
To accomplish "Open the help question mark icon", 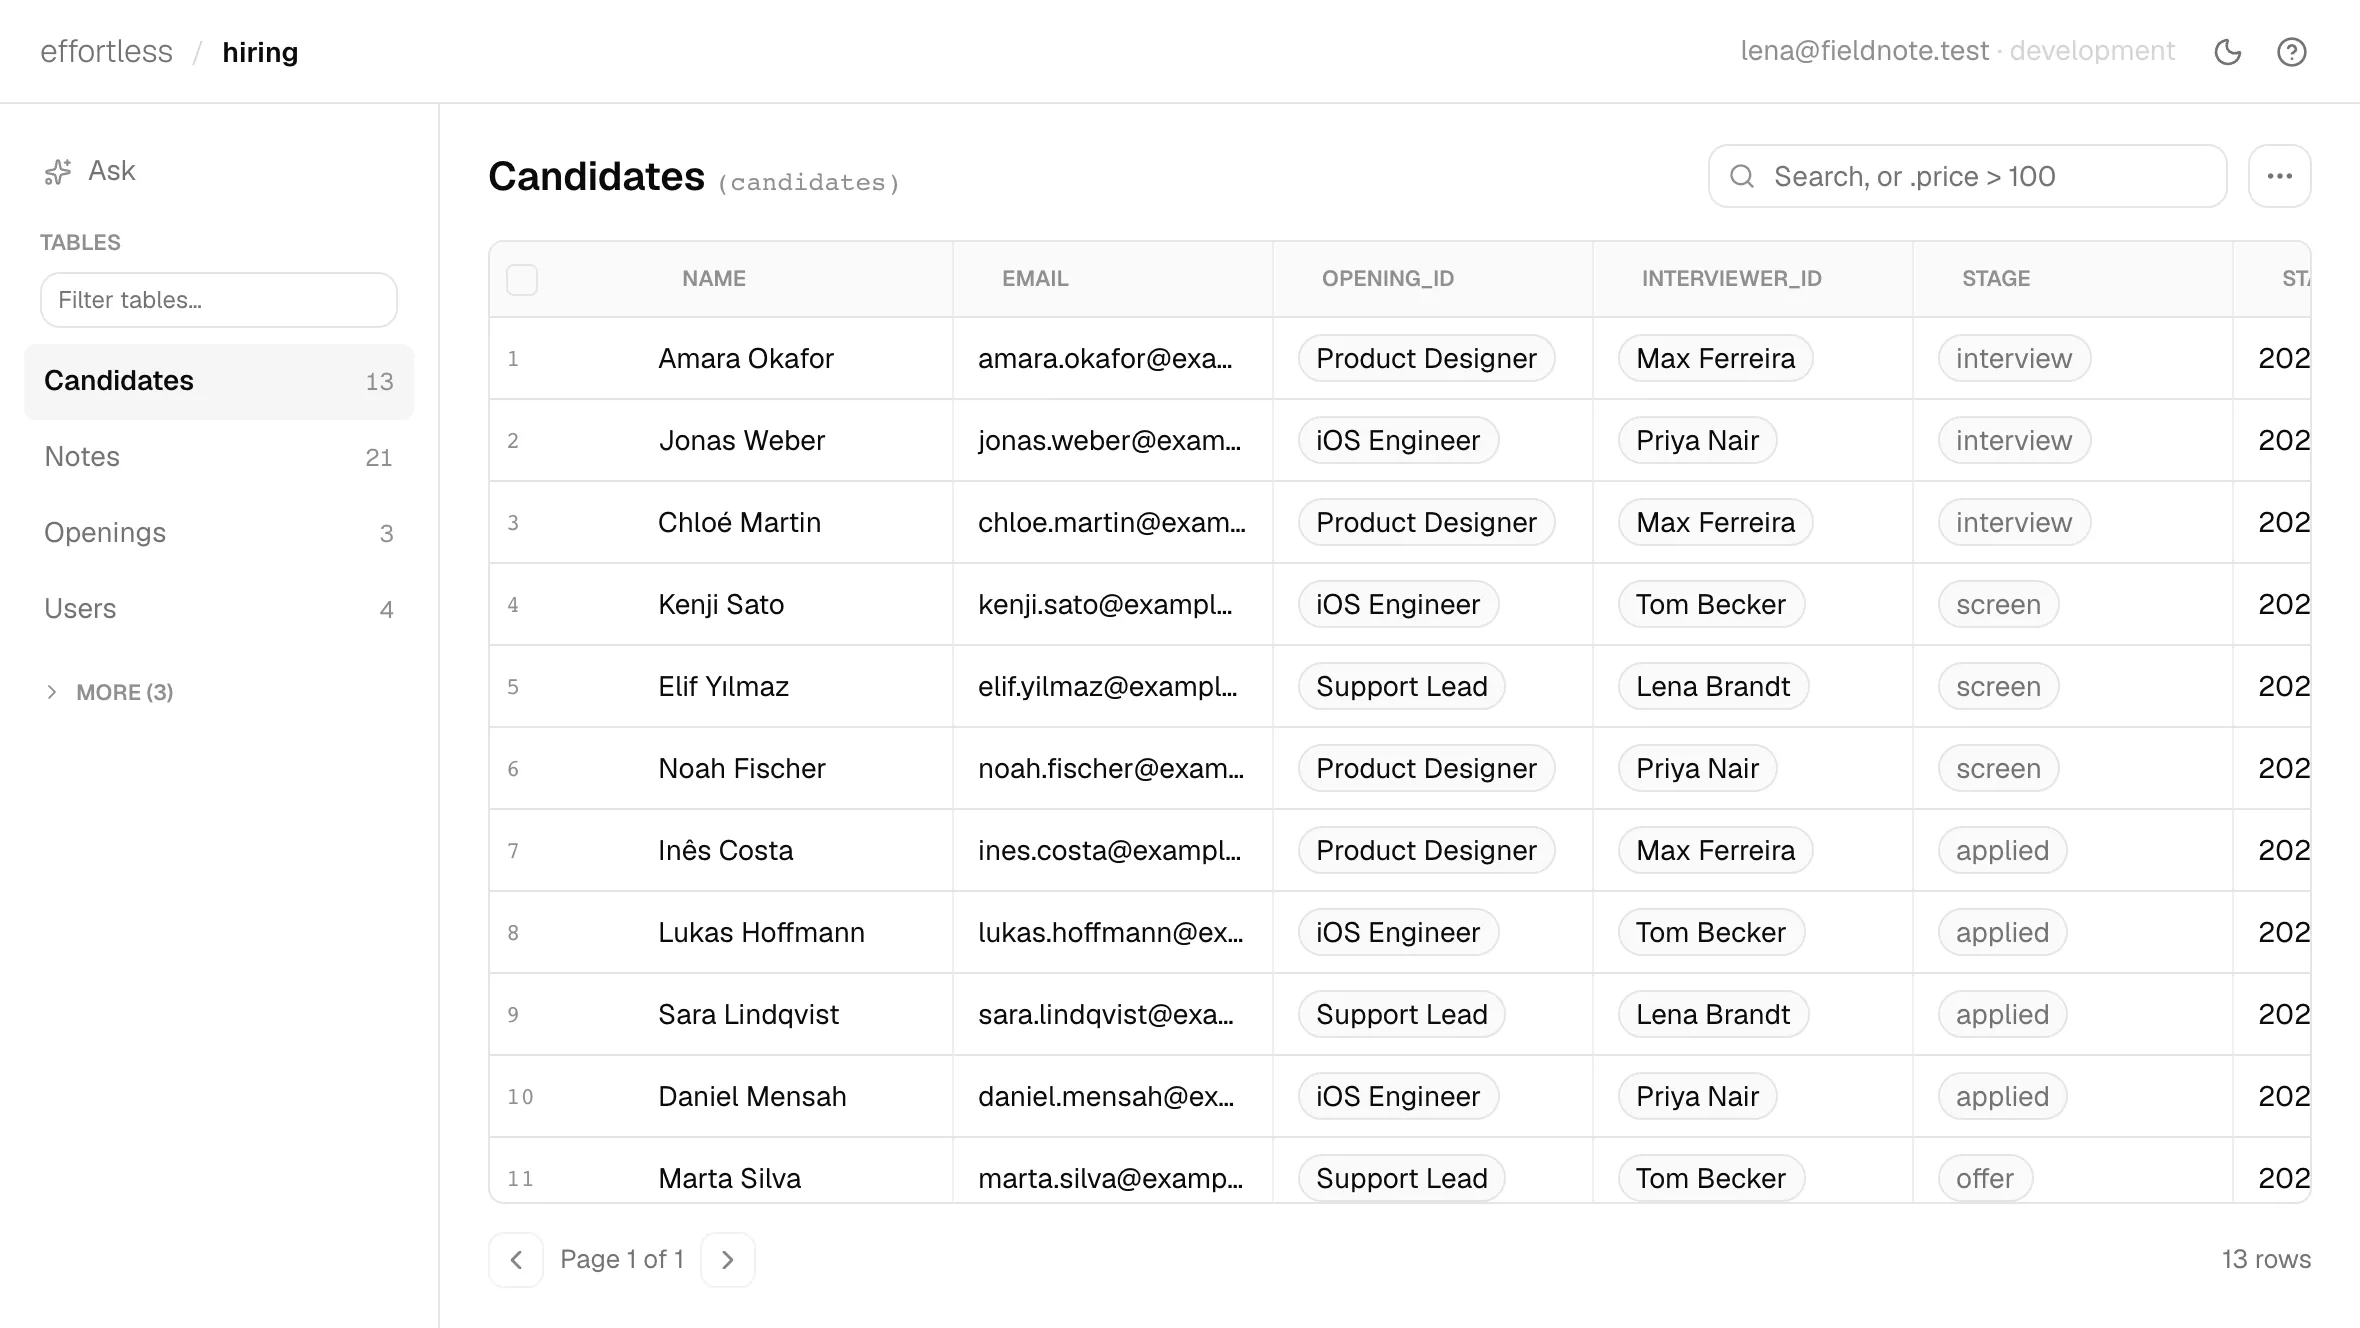I will (x=2292, y=52).
